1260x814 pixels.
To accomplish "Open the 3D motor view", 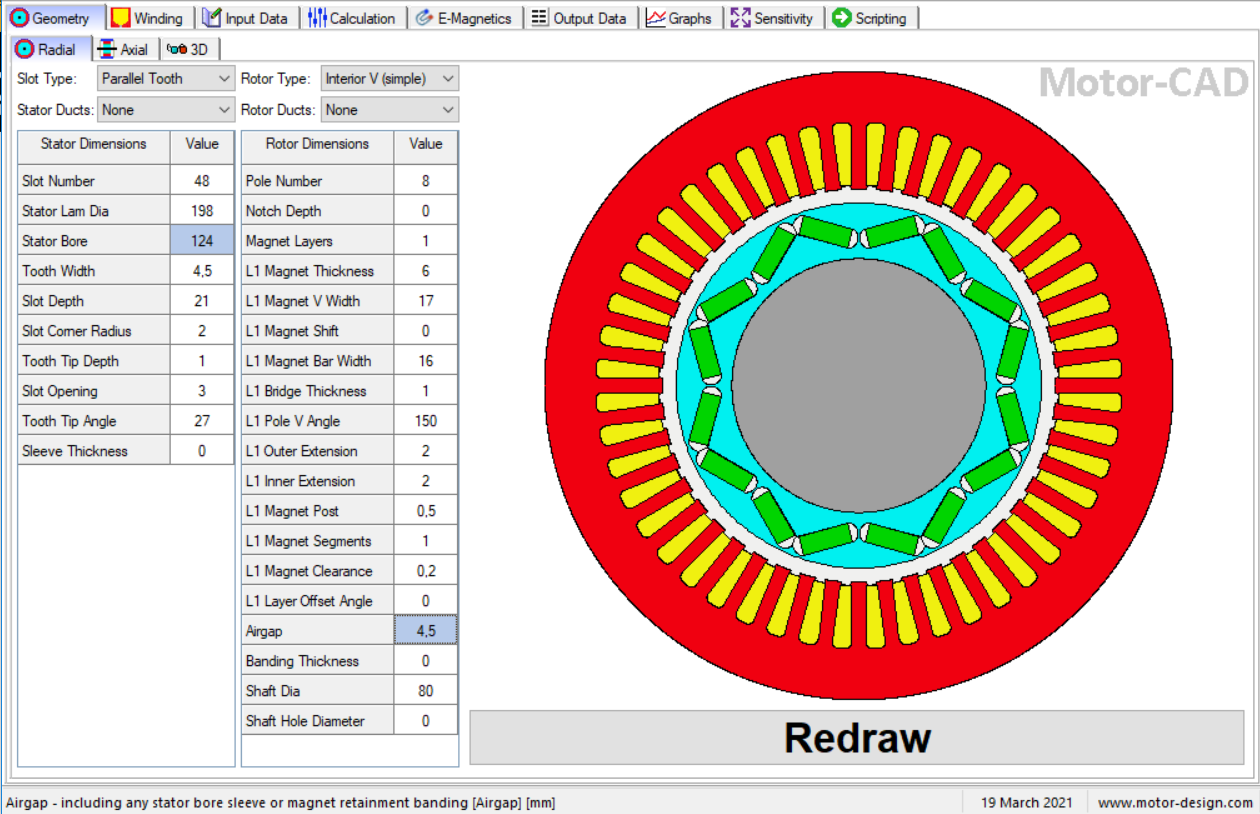I will coord(189,49).
